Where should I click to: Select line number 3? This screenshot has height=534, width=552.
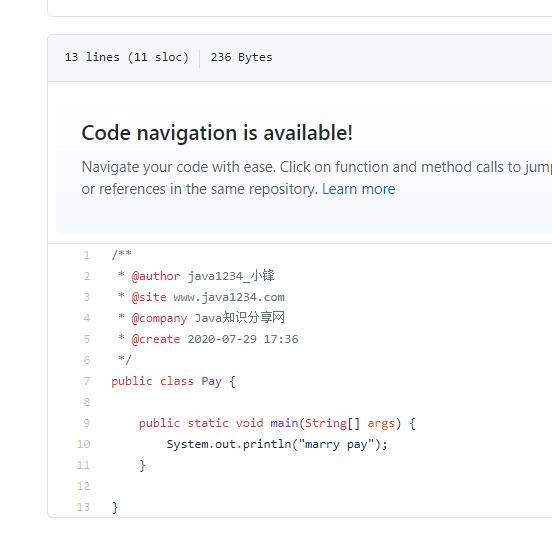click(x=87, y=297)
